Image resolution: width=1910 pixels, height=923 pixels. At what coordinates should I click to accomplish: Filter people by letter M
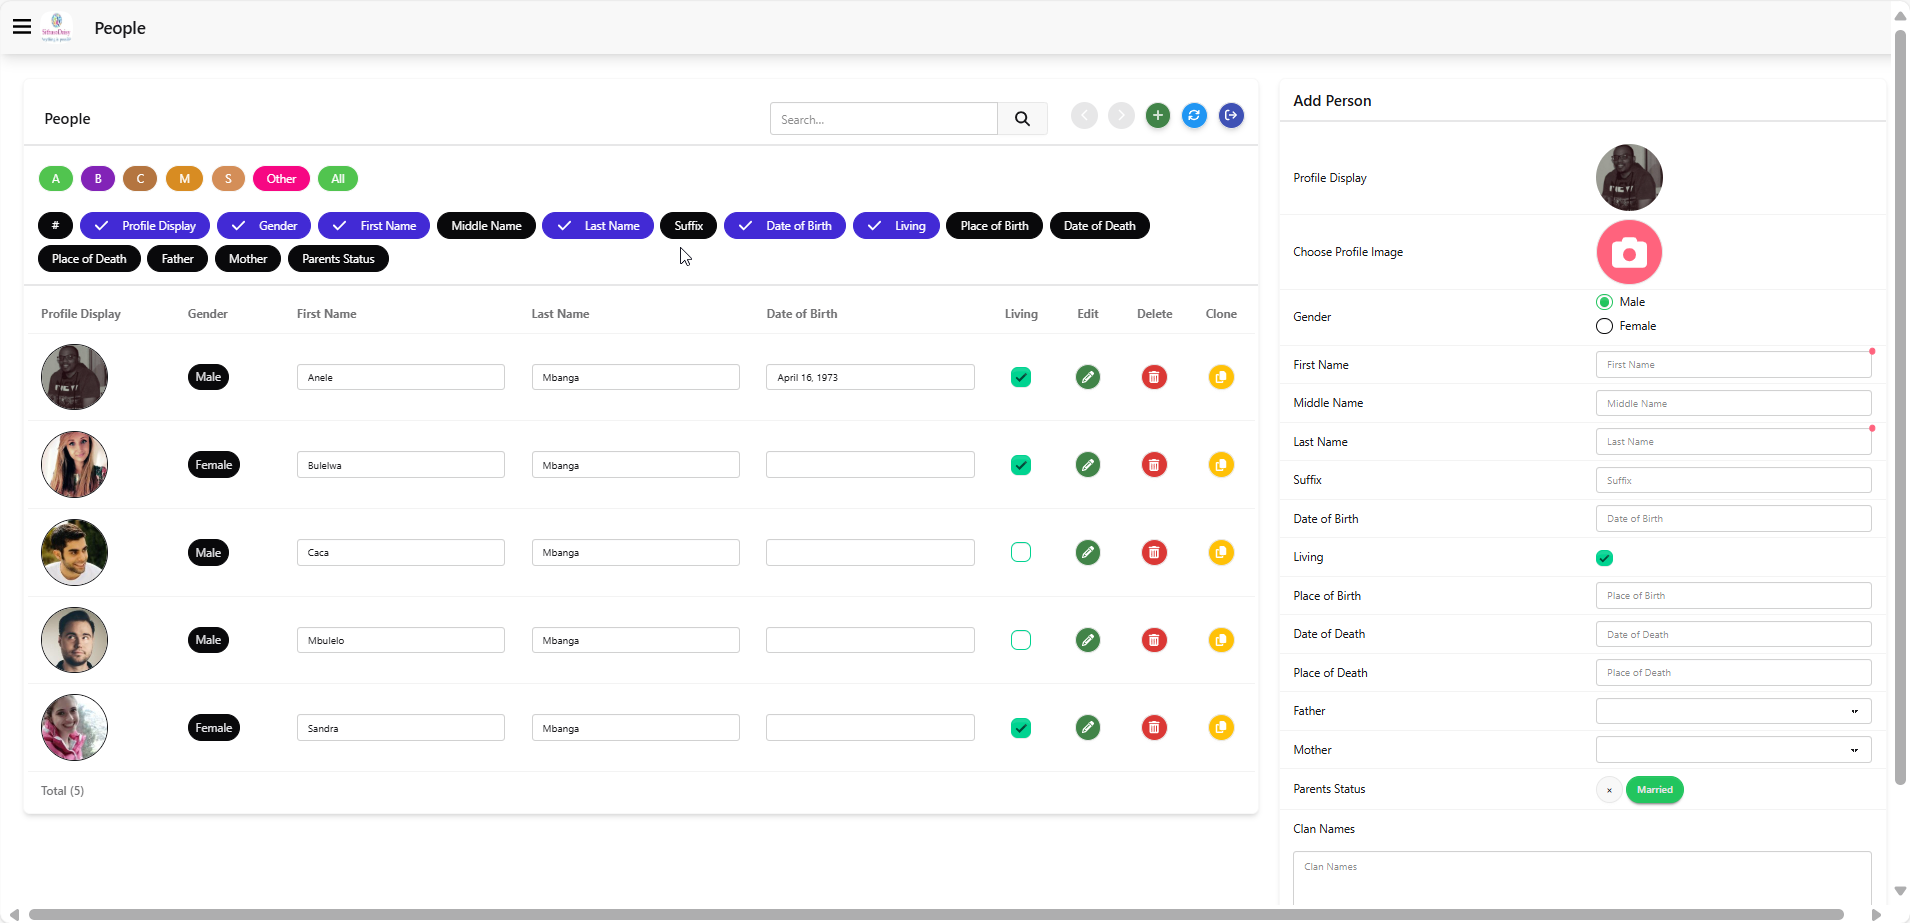184,179
